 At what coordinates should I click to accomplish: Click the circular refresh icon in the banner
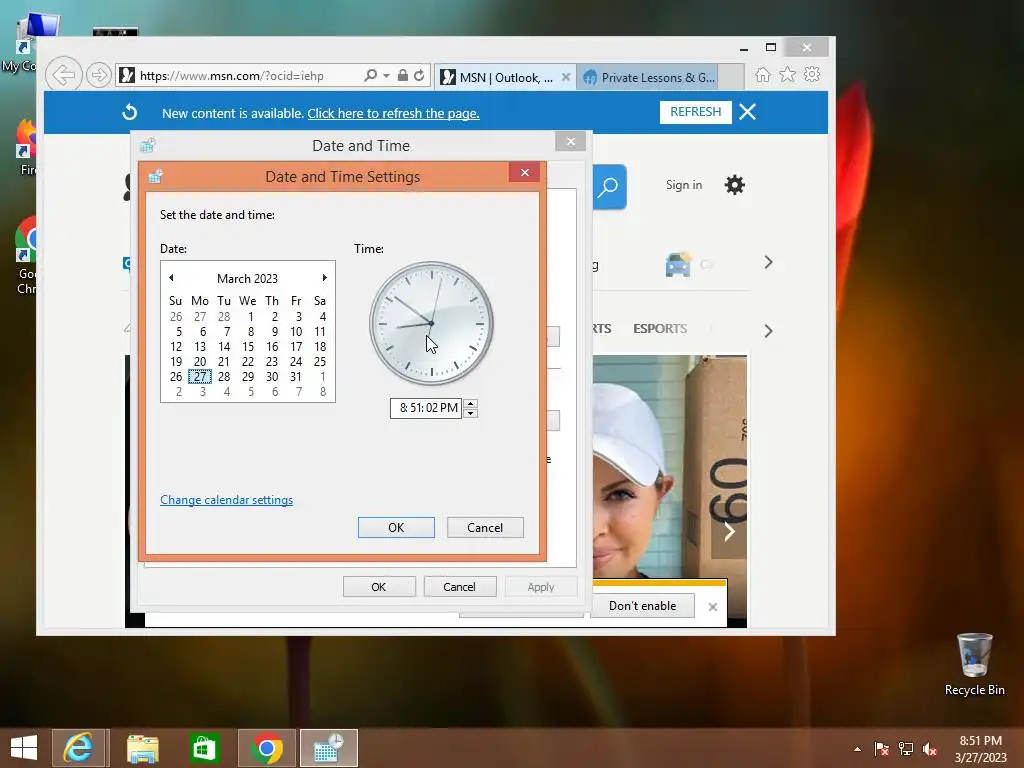click(x=129, y=112)
